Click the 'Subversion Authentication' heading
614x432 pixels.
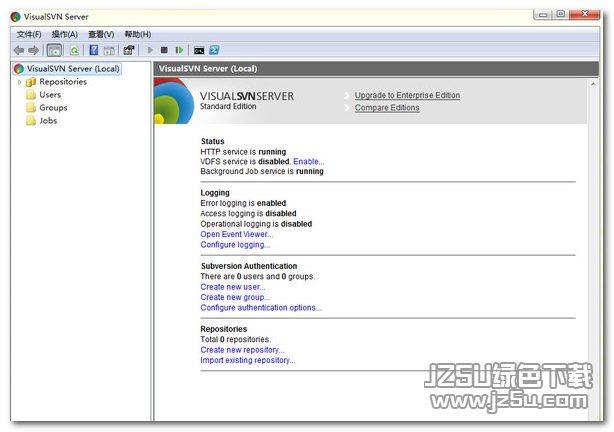(249, 266)
